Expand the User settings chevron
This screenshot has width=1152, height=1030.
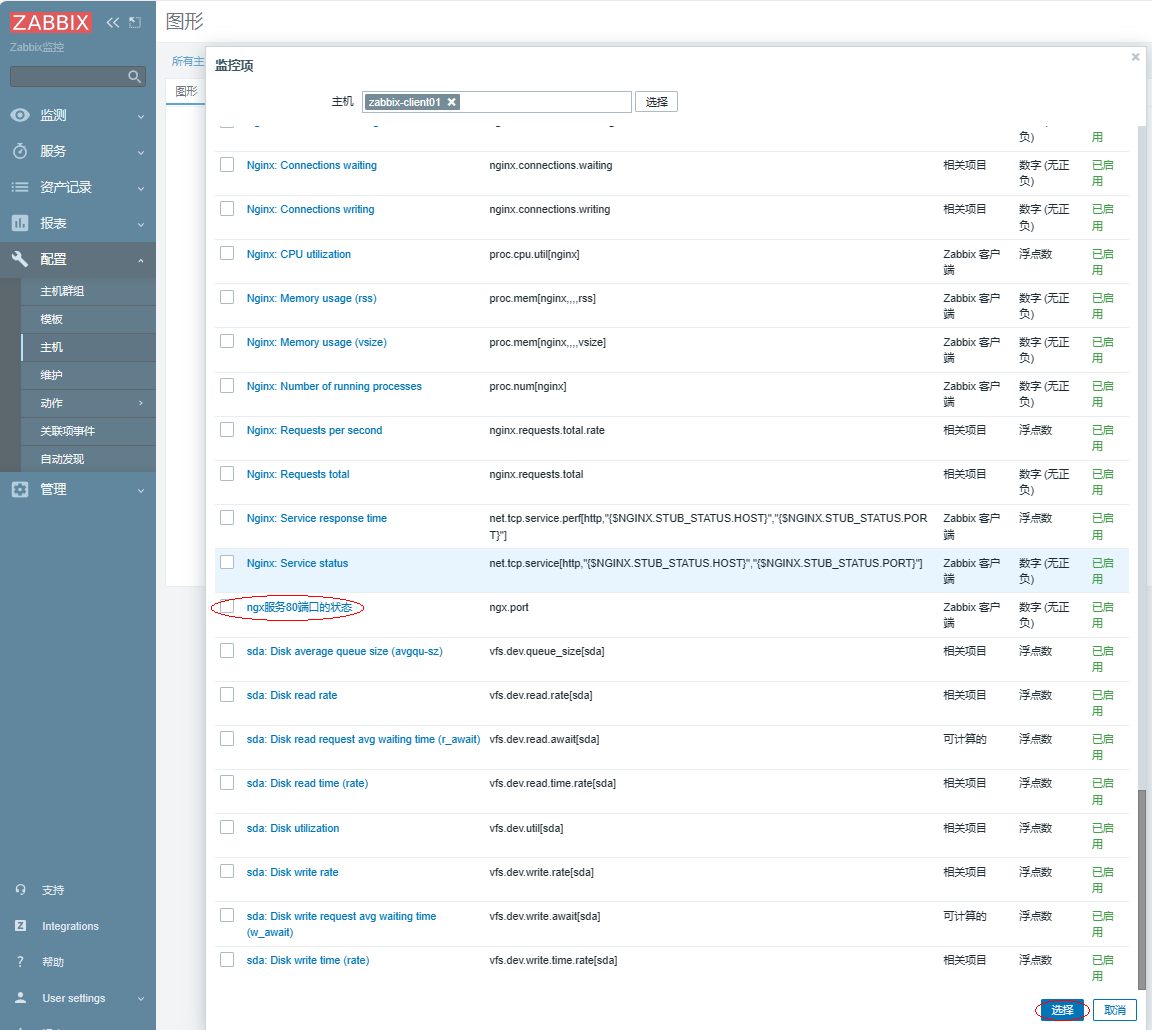[x=140, y=999]
